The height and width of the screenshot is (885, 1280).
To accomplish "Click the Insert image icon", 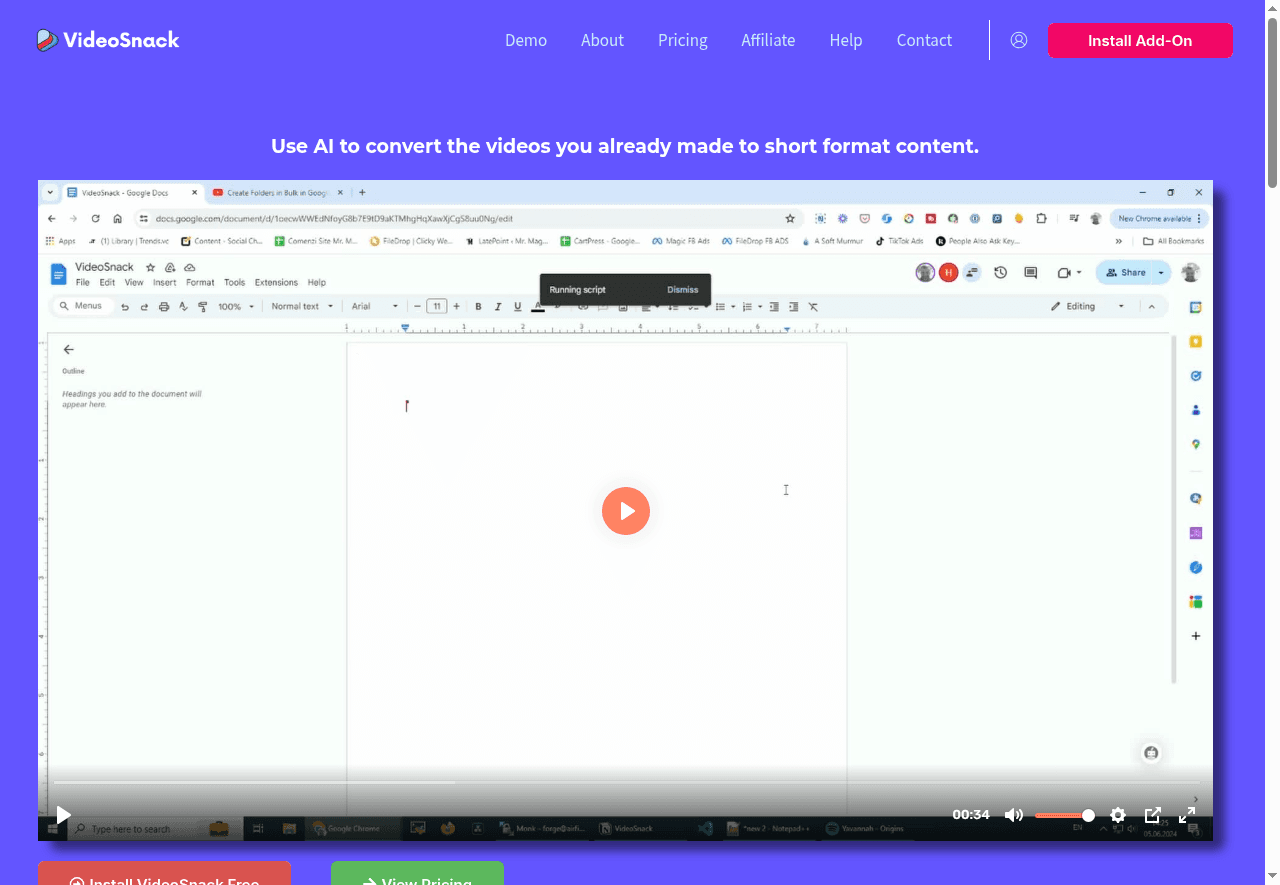I will 624,306.
